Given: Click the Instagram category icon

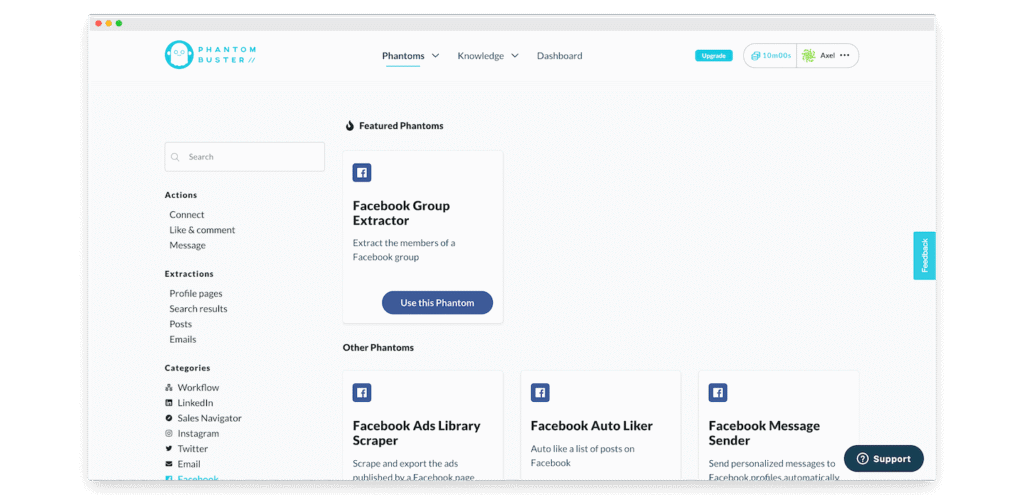Looking at the screenshot, I should tap(168, 433).
